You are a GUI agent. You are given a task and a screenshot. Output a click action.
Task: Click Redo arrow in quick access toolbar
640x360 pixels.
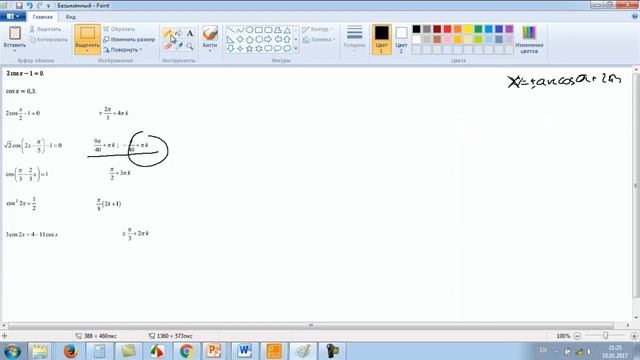[39, 6]
